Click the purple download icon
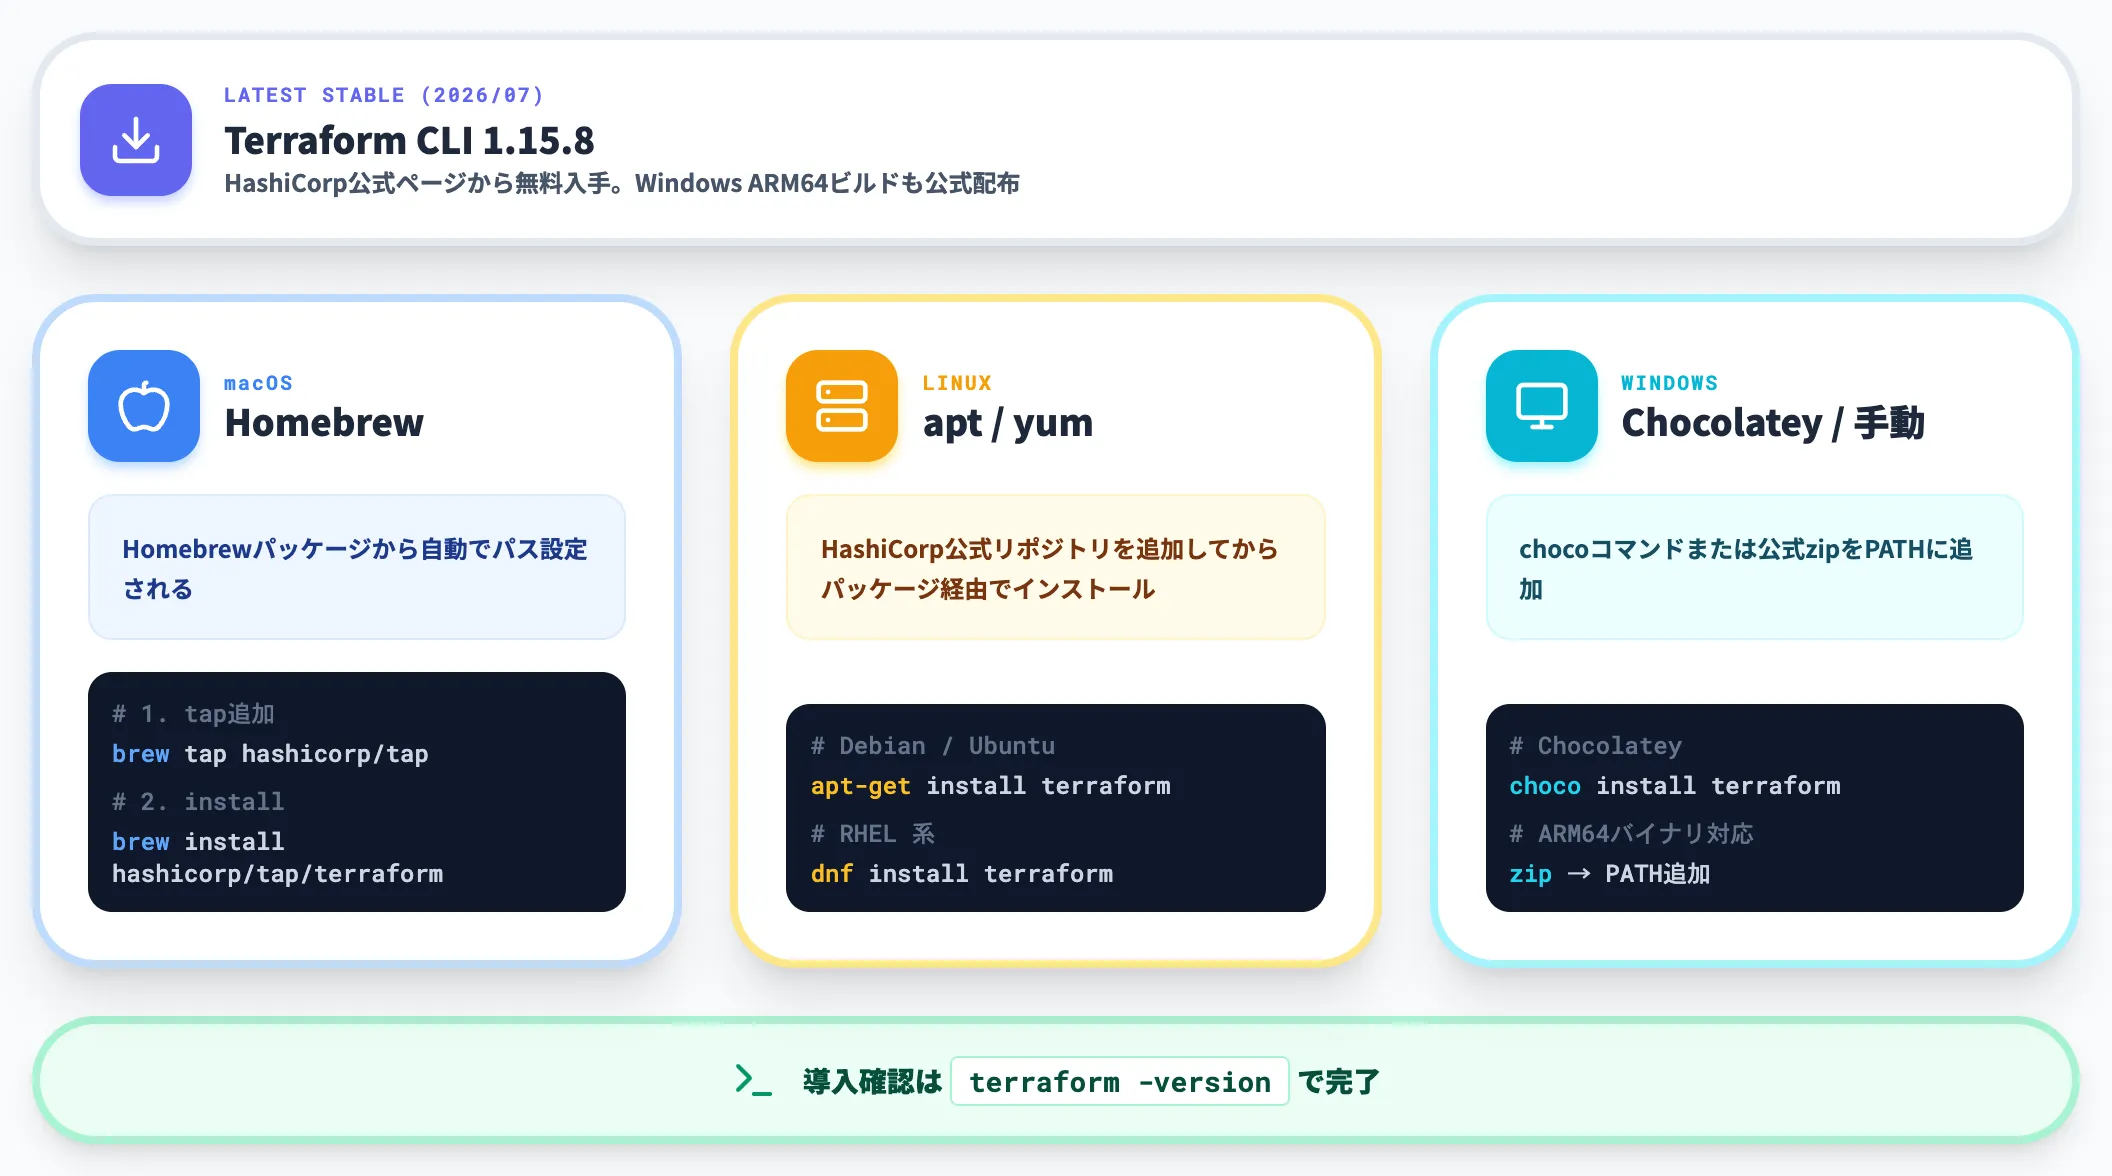The width and height of the screenshot is (2112, 1176). 136,140
